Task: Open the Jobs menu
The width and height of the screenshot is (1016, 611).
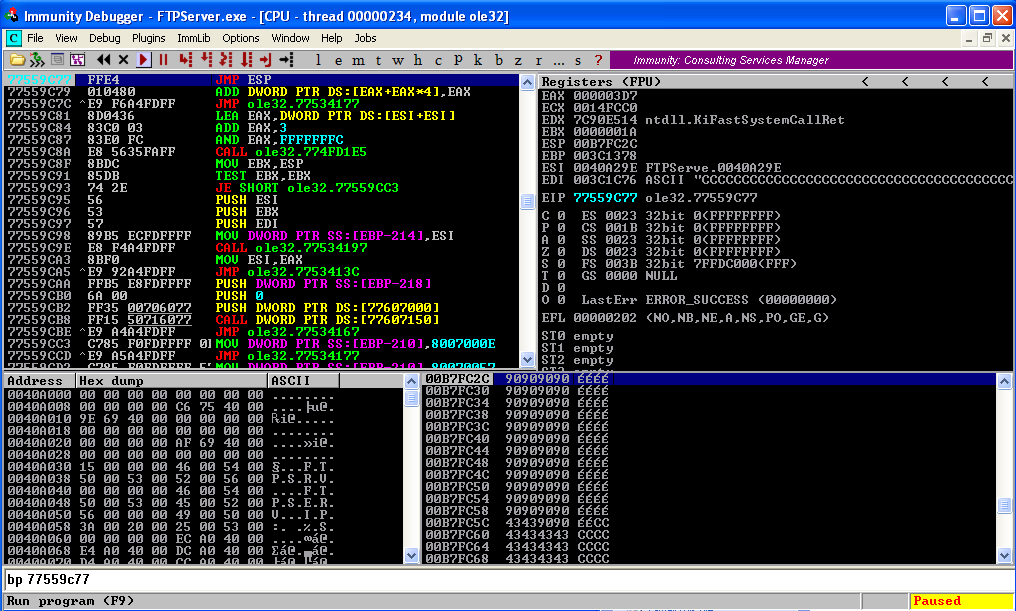Action: pyautogui.click(x=365, y=38)
